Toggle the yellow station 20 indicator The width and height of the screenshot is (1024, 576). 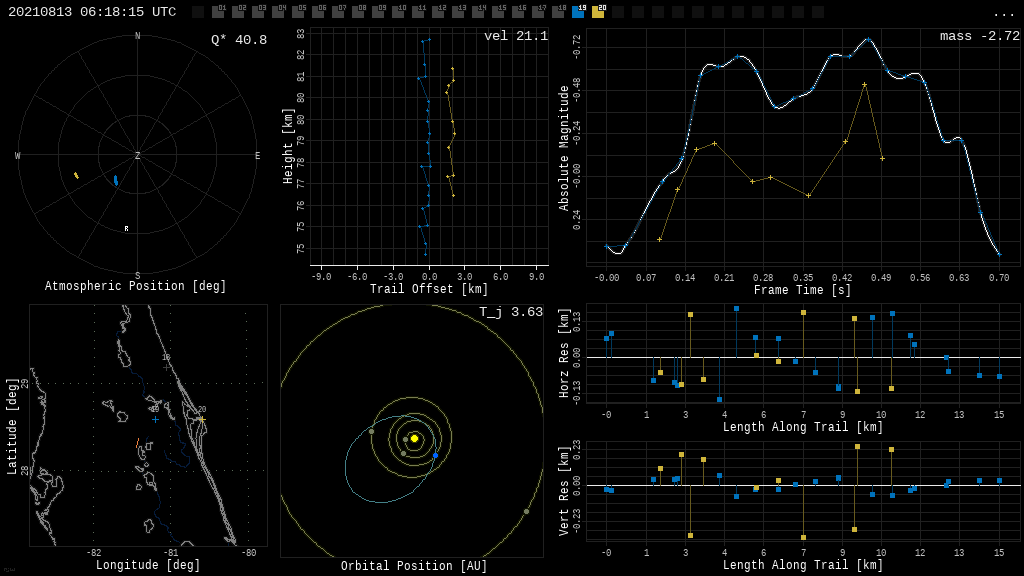click(x=598, y=11)
